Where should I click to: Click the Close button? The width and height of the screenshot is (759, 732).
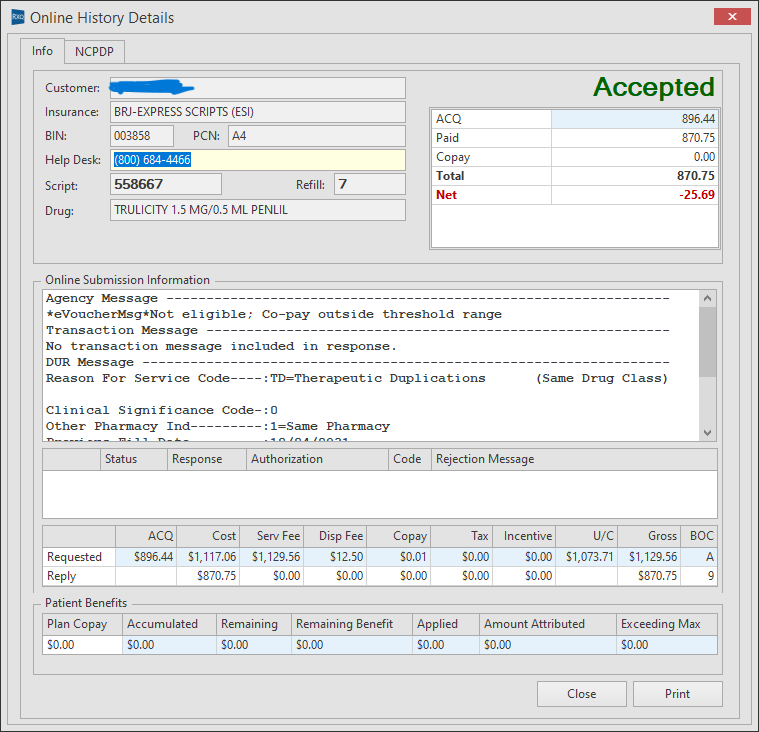(x=581, y=694)
